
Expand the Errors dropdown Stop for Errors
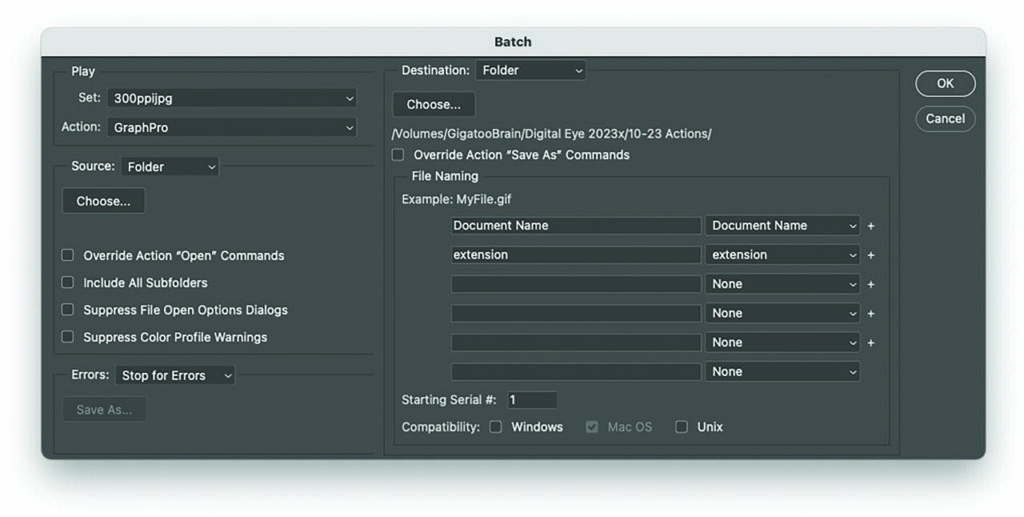175,376
